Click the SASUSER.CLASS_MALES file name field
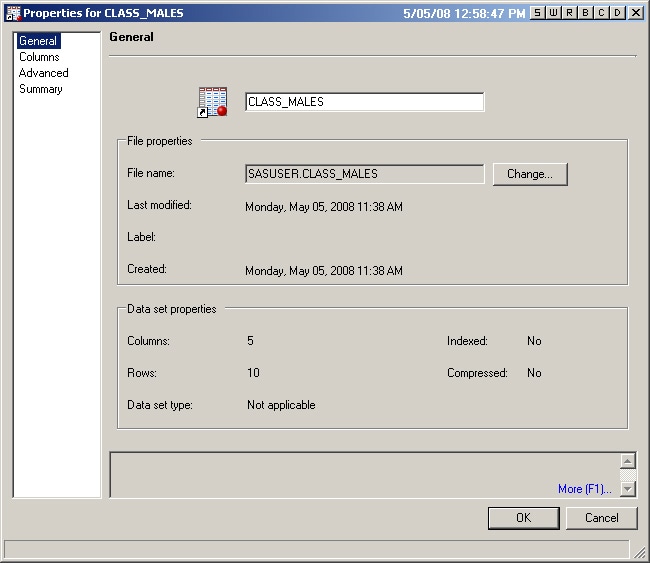The height and width of the screenshot is (563, 650). 364,174
